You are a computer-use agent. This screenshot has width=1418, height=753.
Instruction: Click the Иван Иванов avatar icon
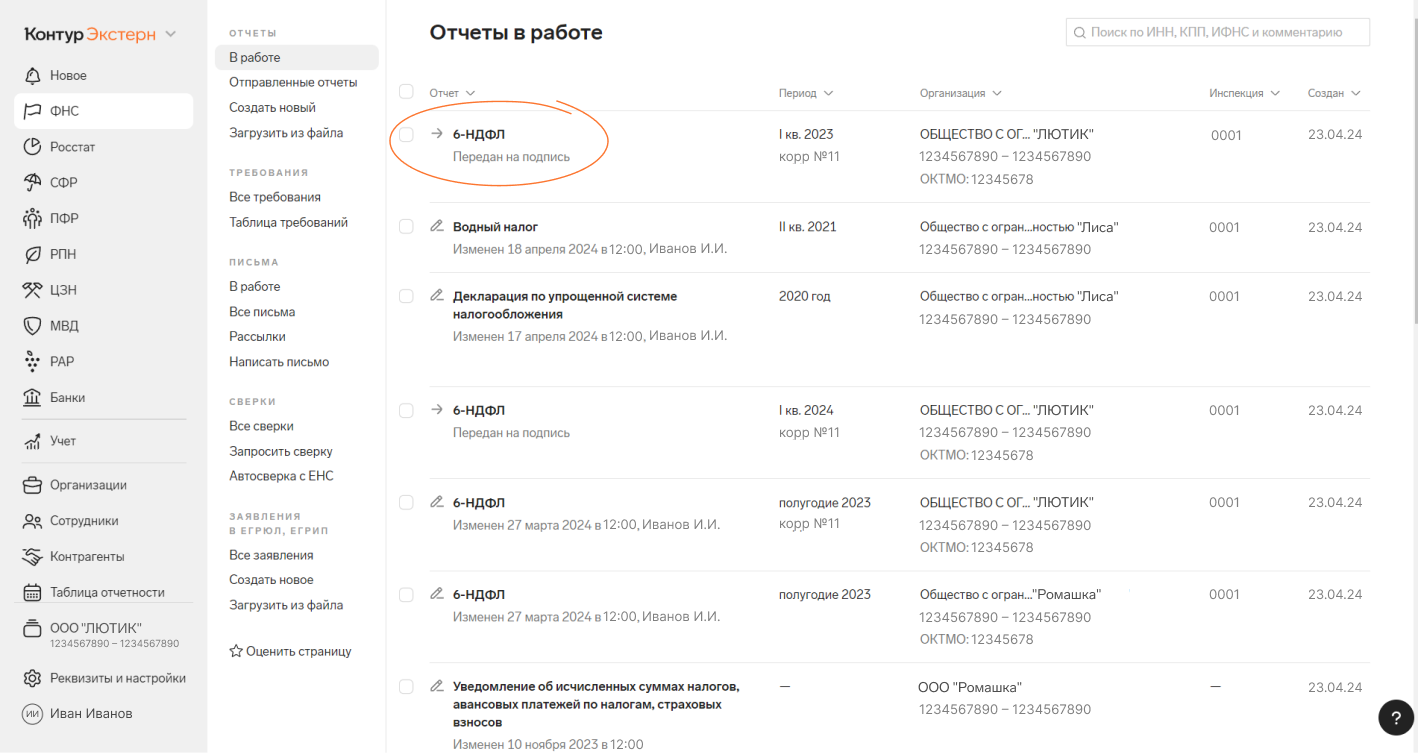32,714
